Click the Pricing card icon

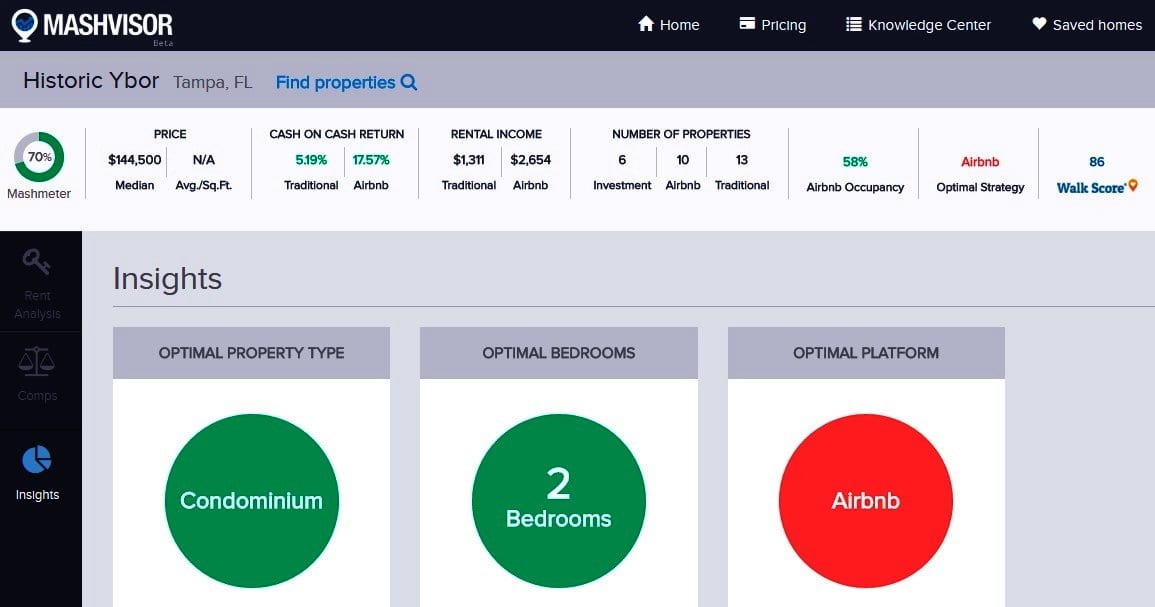pyautogui.click(x=747, y=24)
